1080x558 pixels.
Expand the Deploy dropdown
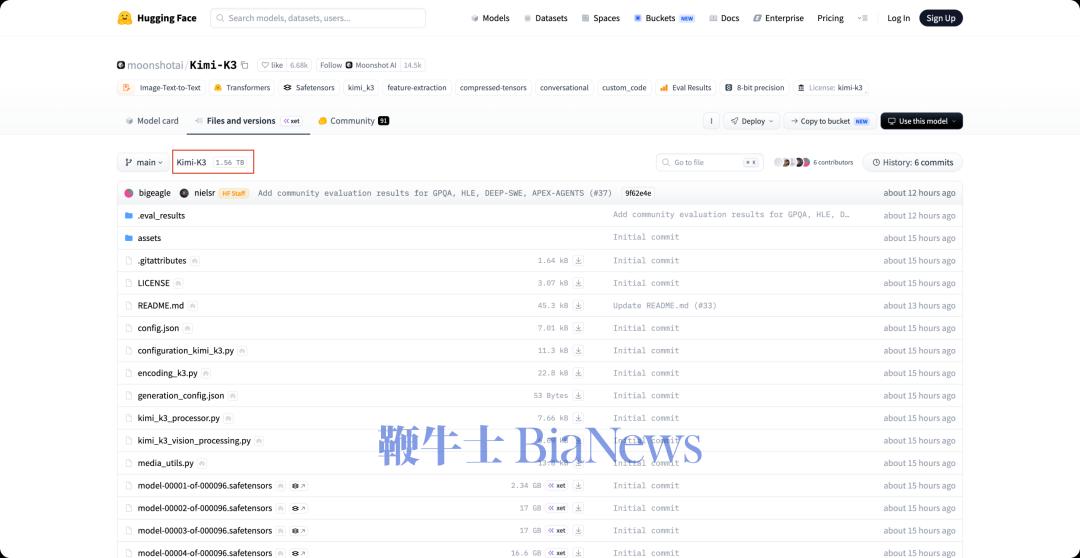coord(751,121)
